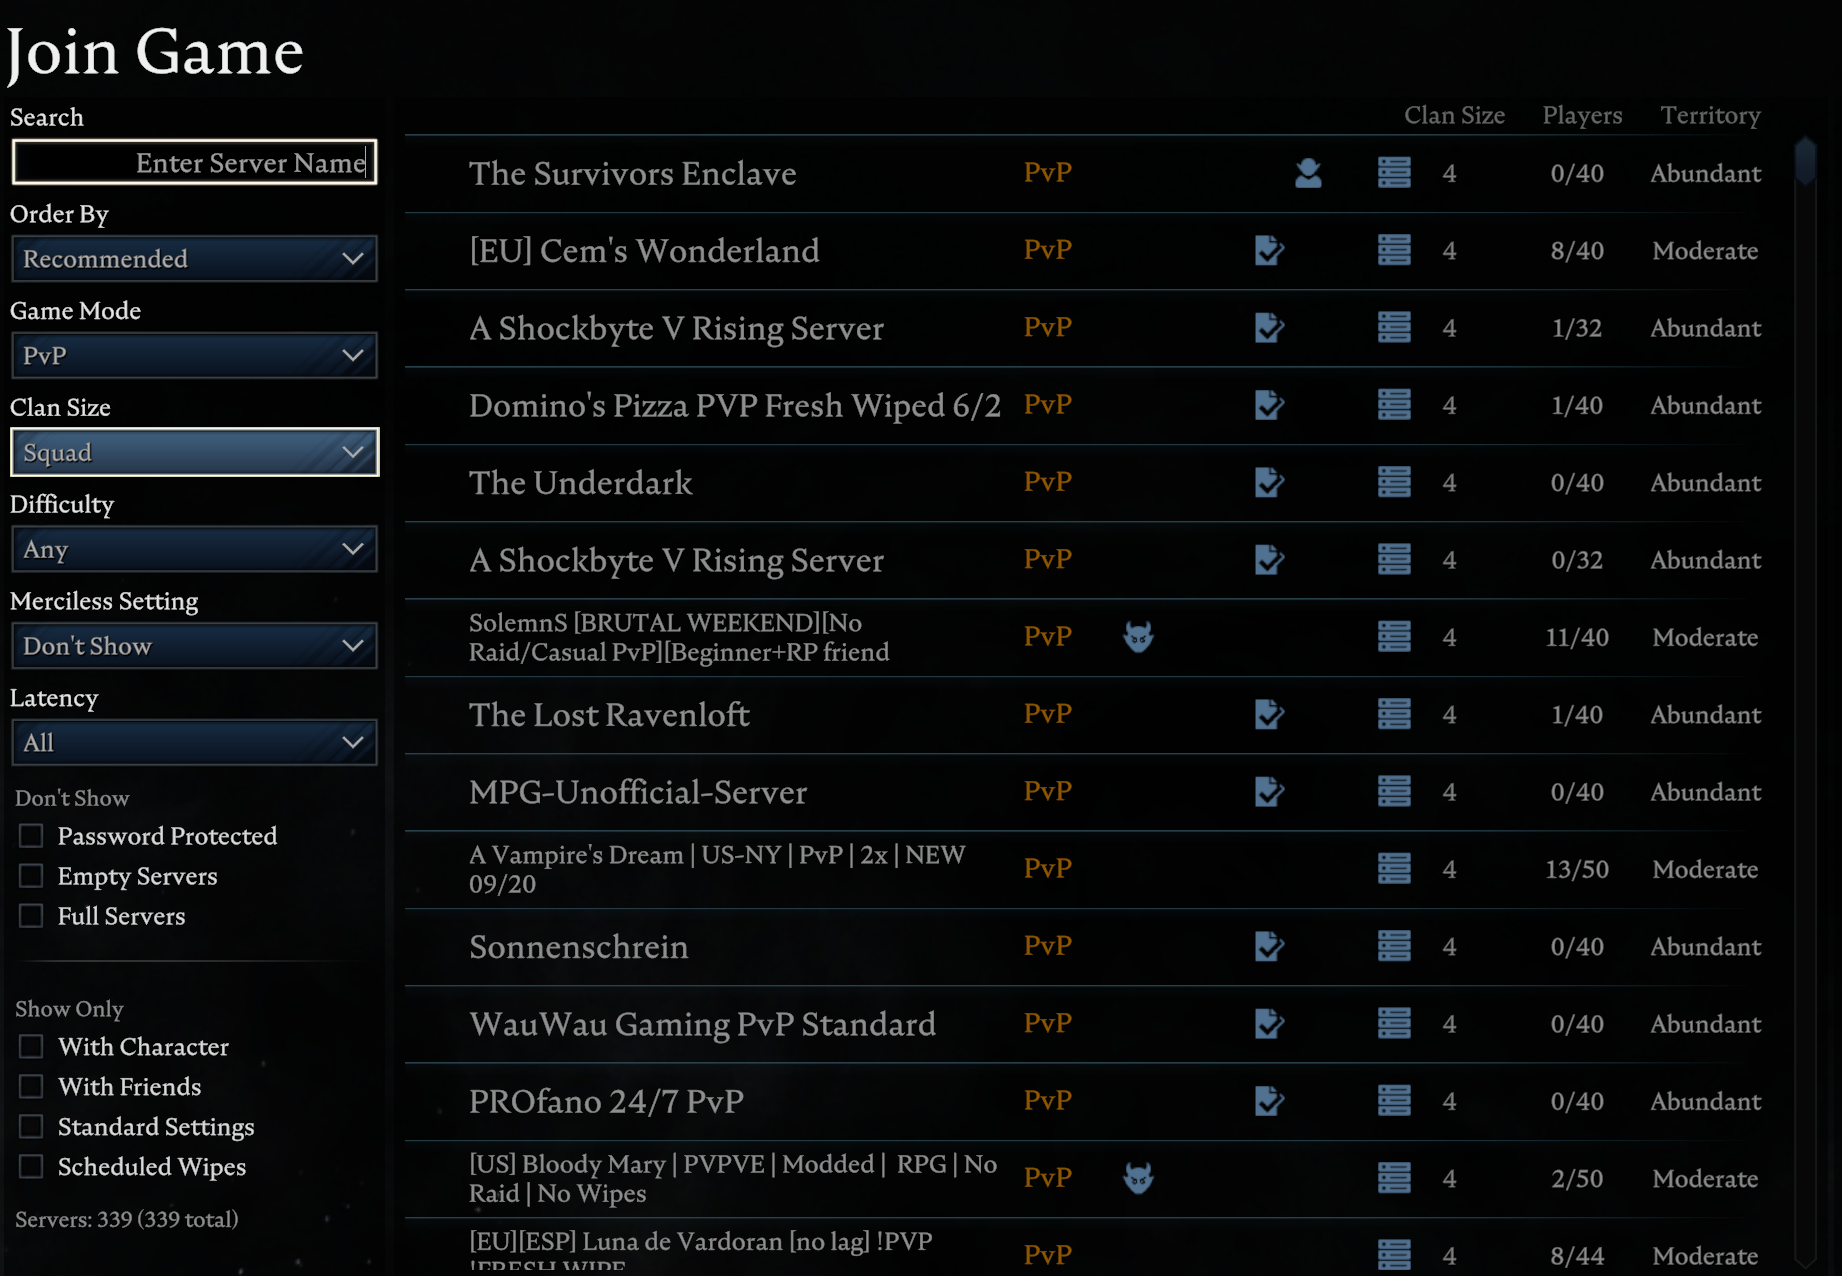Click the checklist icon on PROfano 24/7 PvP row
Viewport: 1842px width, 1276px height.
1269,1101
